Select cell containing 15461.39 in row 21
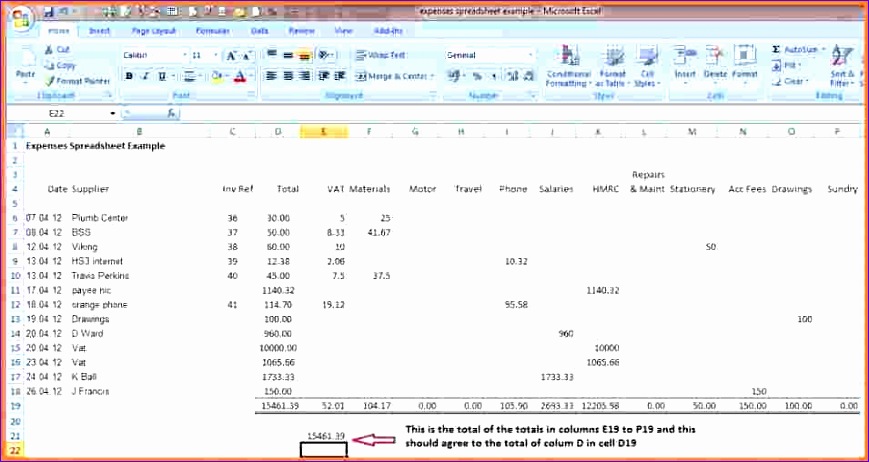 pyautogui.click(x=324, y=436)
